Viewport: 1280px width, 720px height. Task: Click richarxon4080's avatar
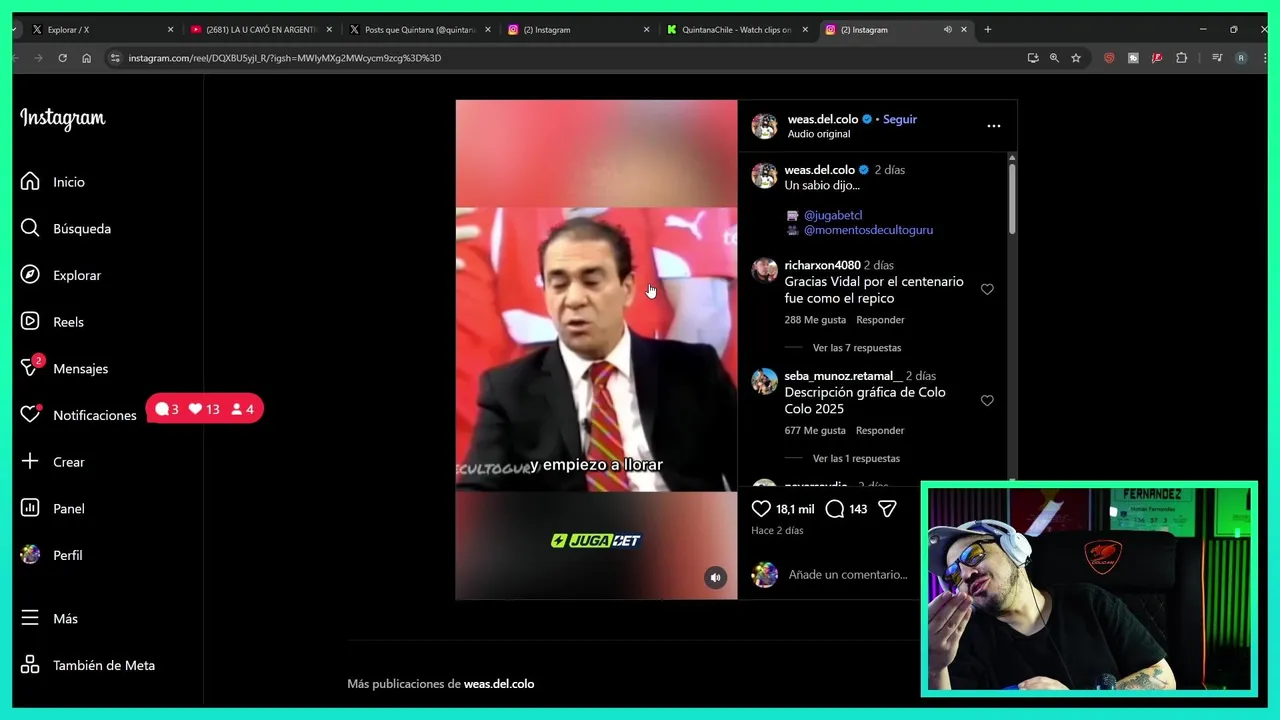764,270
